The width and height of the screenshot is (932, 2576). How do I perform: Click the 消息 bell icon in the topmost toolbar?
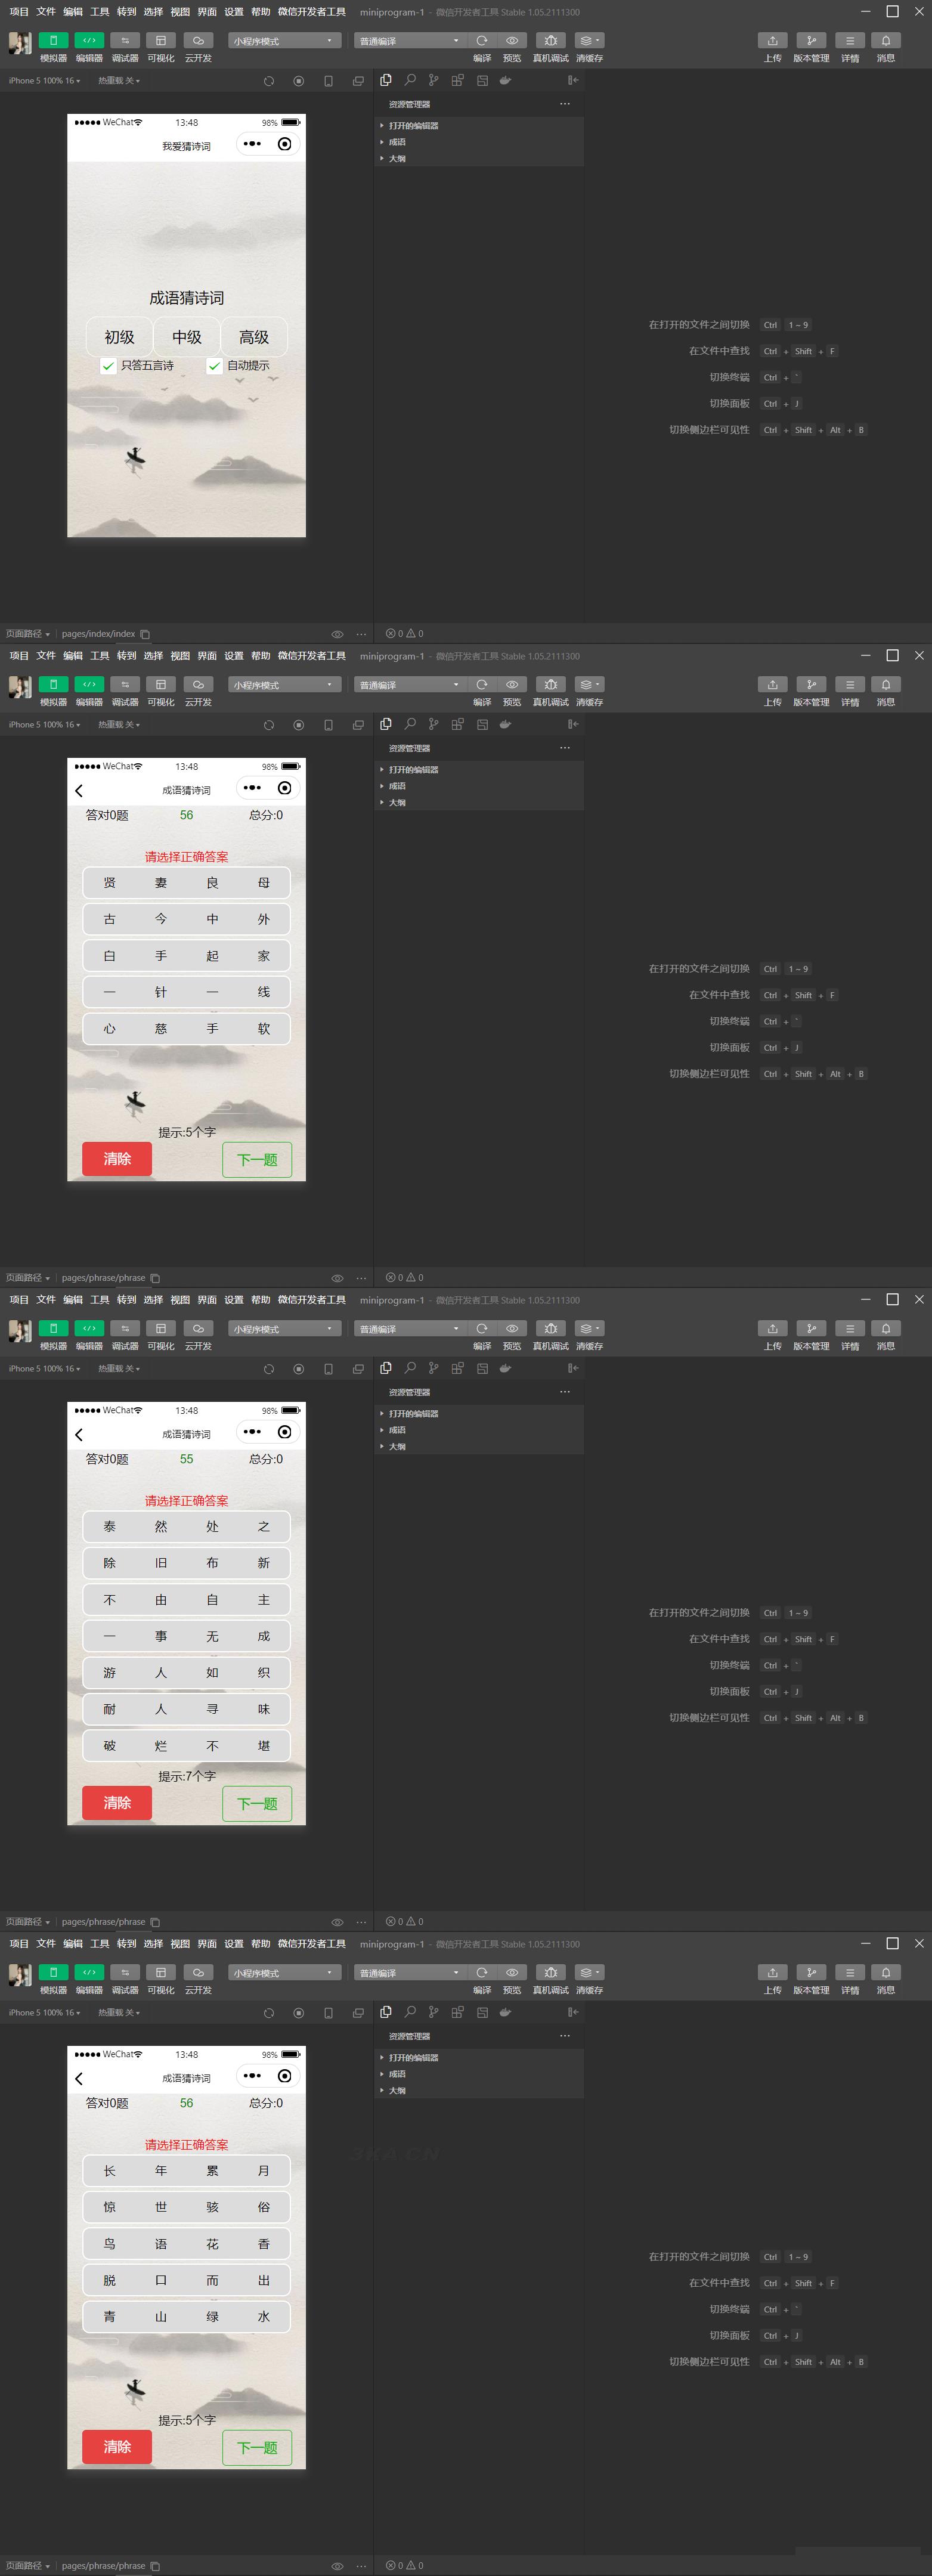(885, 41)
